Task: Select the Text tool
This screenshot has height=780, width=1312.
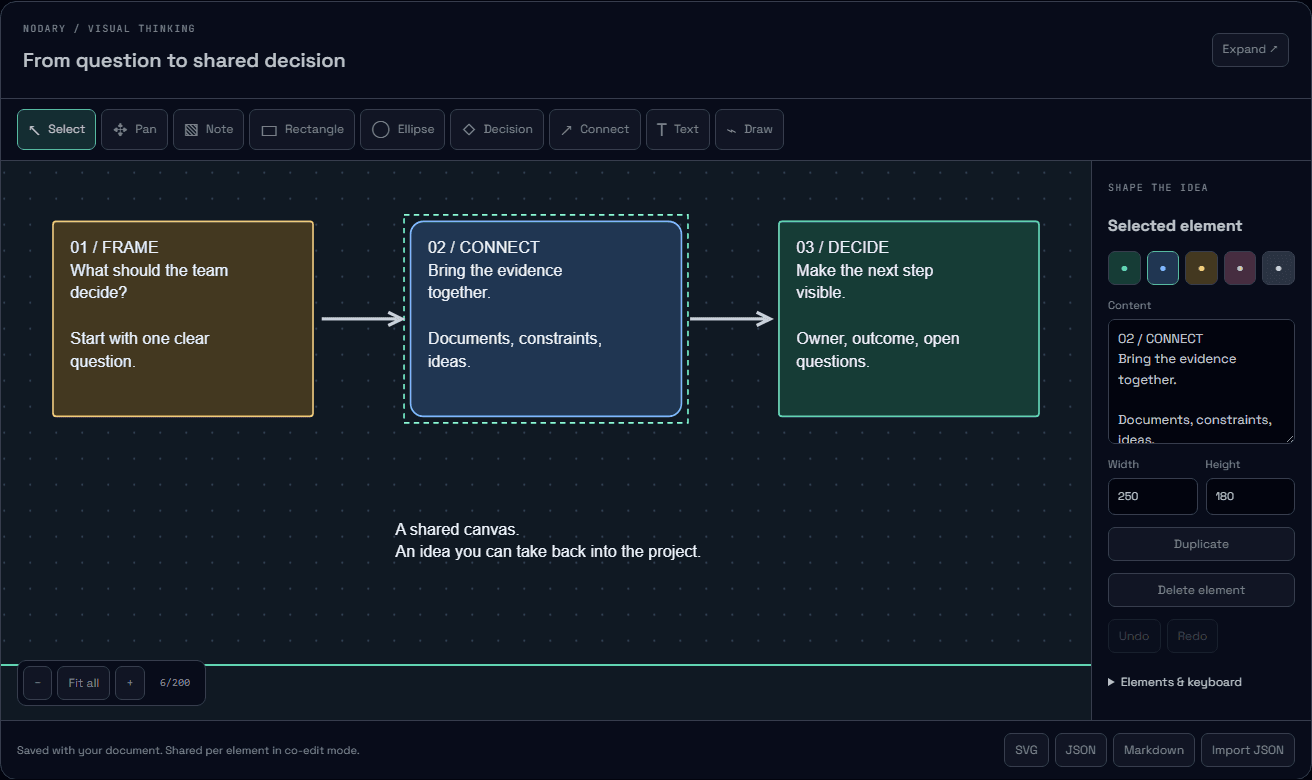Action: (x=678, y=129)
